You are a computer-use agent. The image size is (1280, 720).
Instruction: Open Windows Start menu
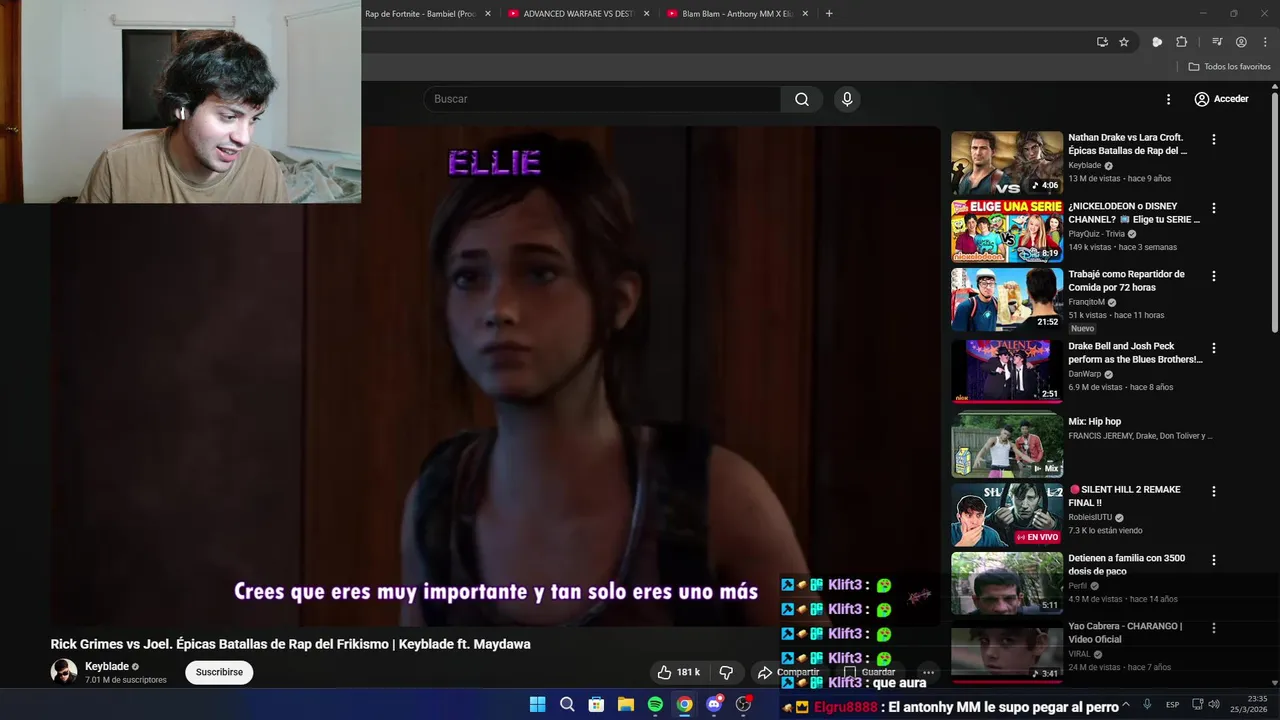pos(537,704)
